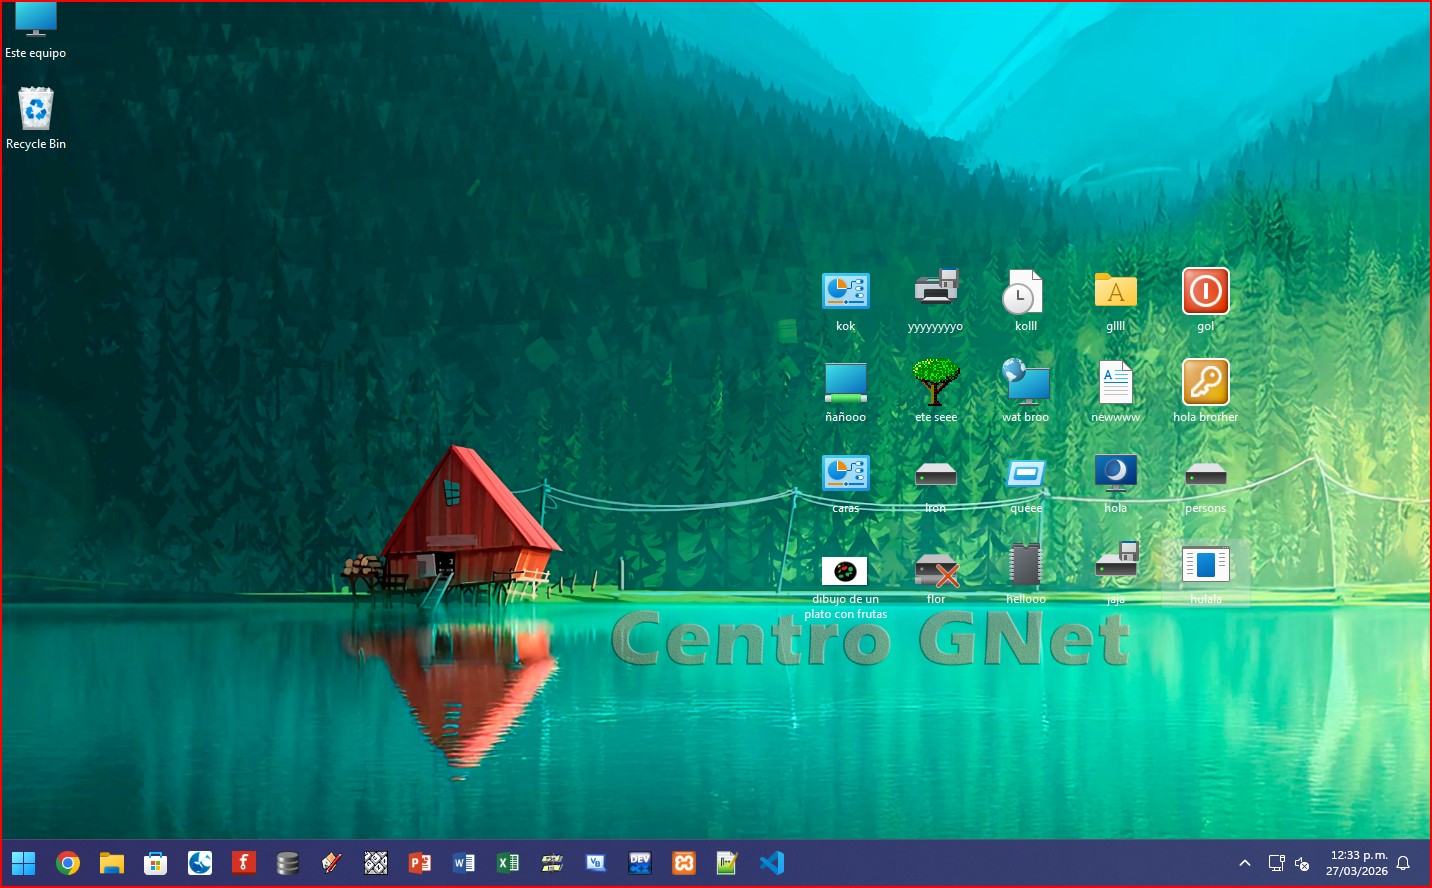Screen dimensions: 1432x888
Task: Open the "wat broo" network monitor icon
Action: [1025, 383]
